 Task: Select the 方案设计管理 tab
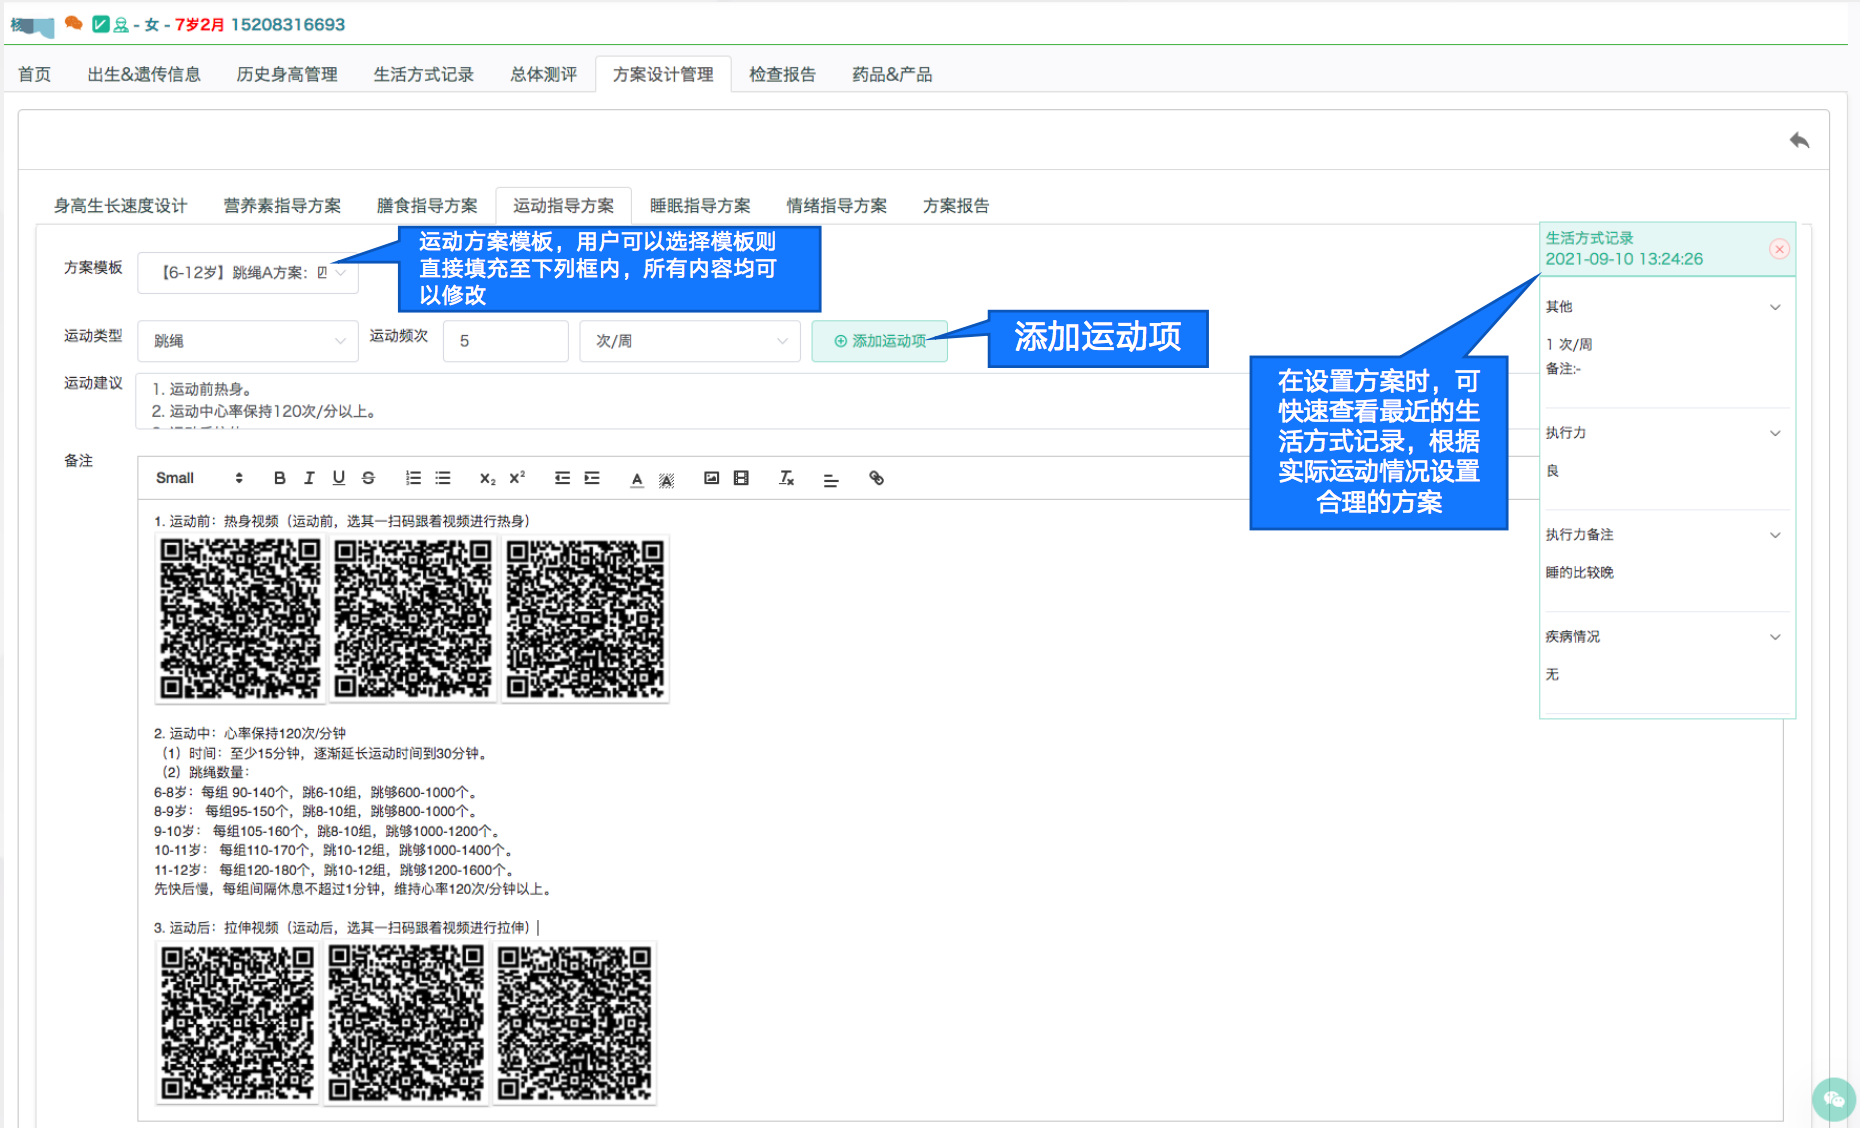[x=663, y=74]
